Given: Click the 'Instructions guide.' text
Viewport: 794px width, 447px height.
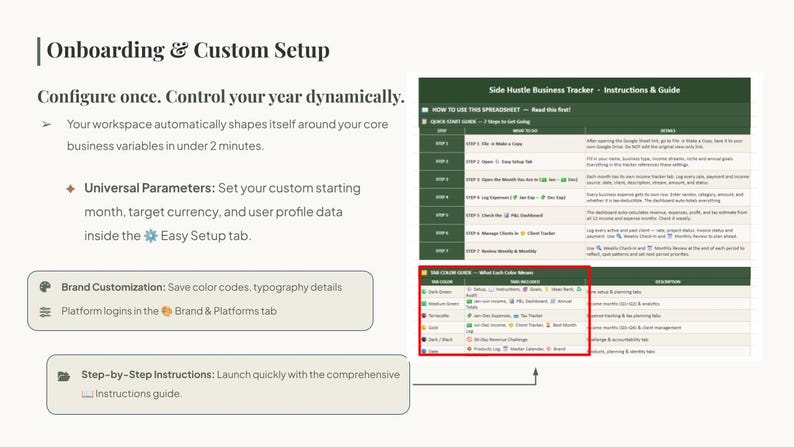Looking at the screenshot, I should [x=139, y=394].
